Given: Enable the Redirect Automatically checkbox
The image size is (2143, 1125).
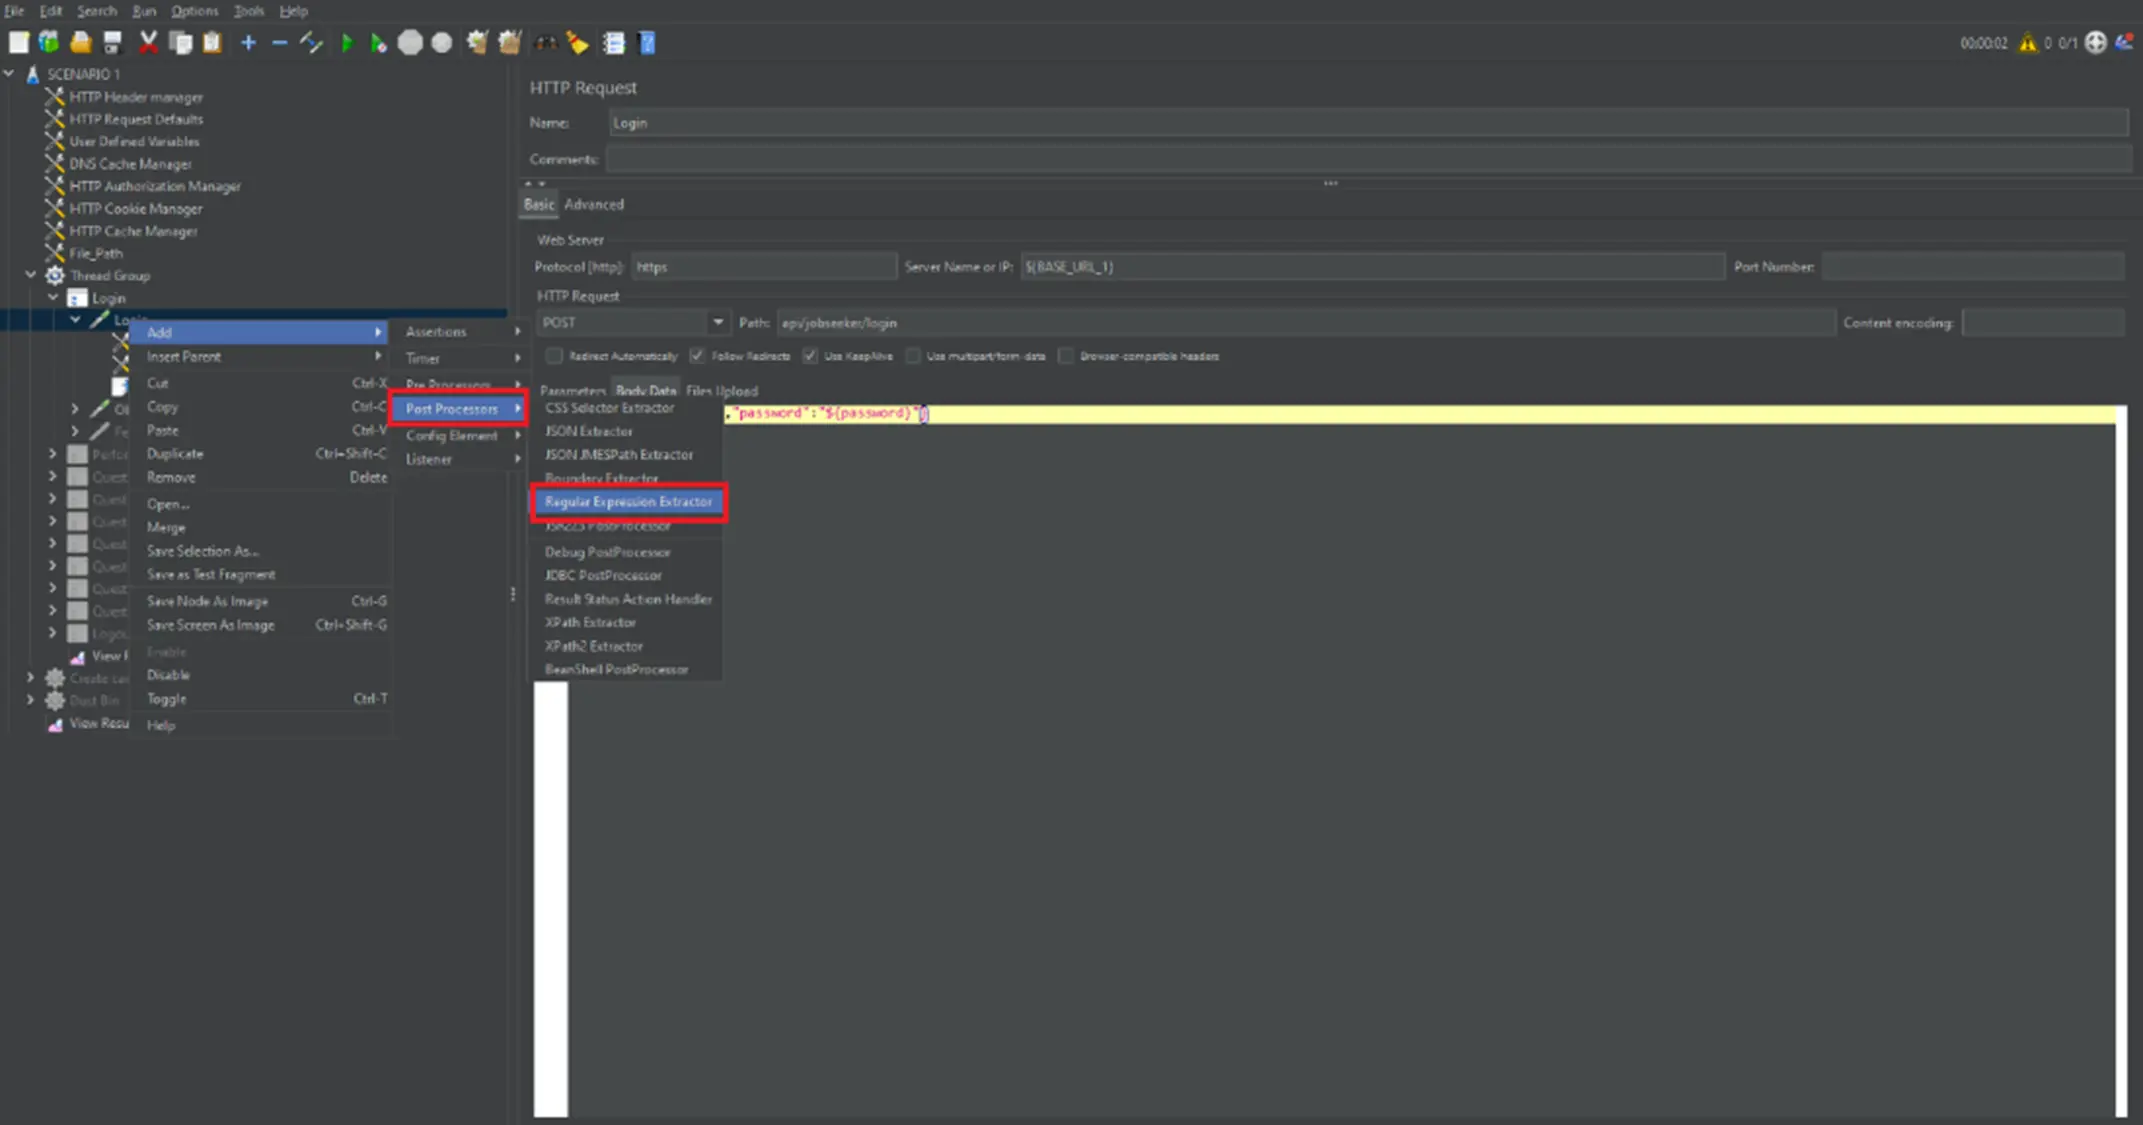Looking at the screenshot, I should [x=553, y=355].
